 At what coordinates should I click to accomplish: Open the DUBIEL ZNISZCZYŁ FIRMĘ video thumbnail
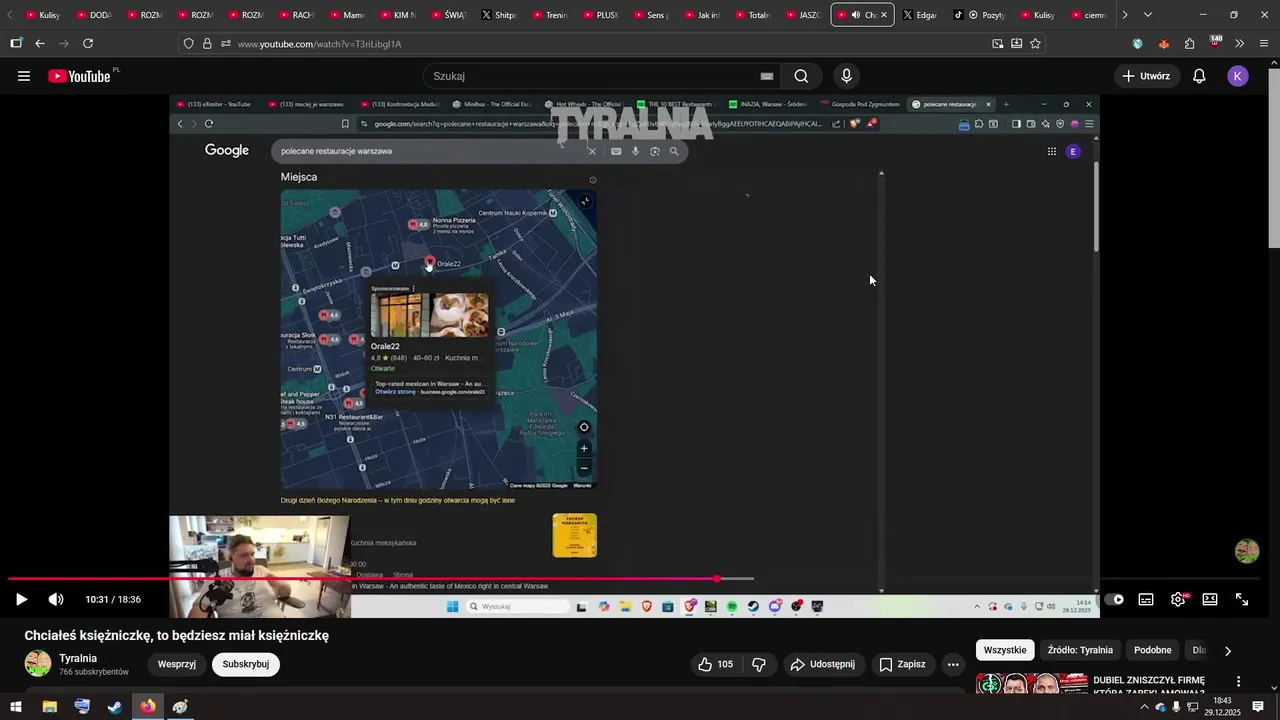click(x=1032, y=683)
